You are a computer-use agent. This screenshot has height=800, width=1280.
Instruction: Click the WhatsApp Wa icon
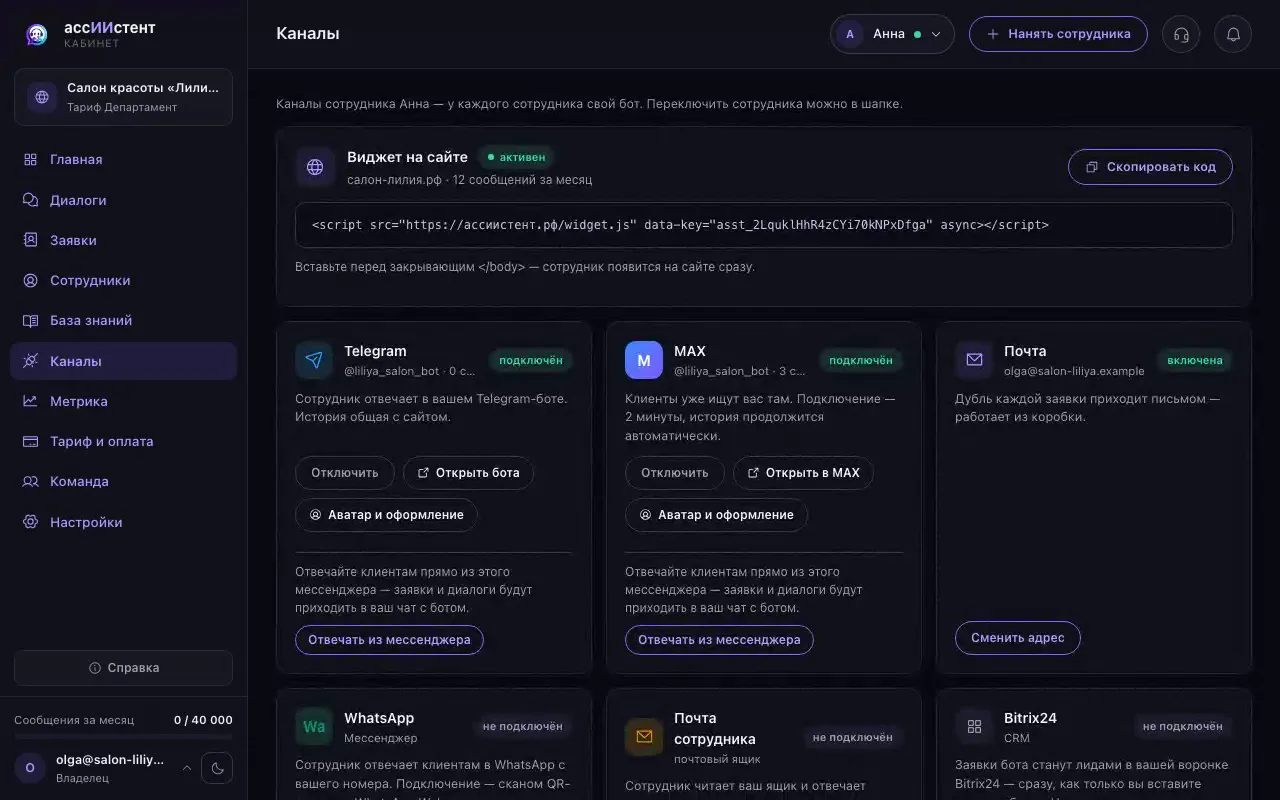pyautogui.click(x=314, y=727)
